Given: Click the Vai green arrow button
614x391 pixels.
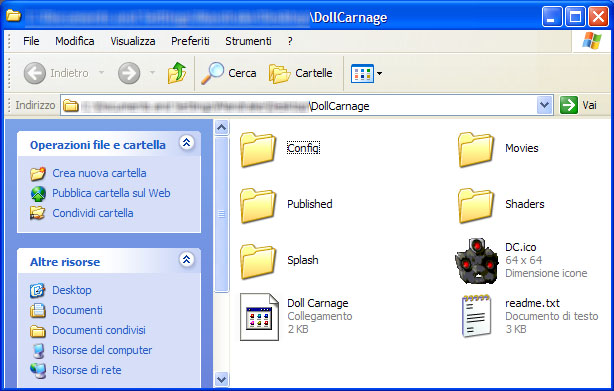Looking at the screenshot, I should [x=569, y=105].
